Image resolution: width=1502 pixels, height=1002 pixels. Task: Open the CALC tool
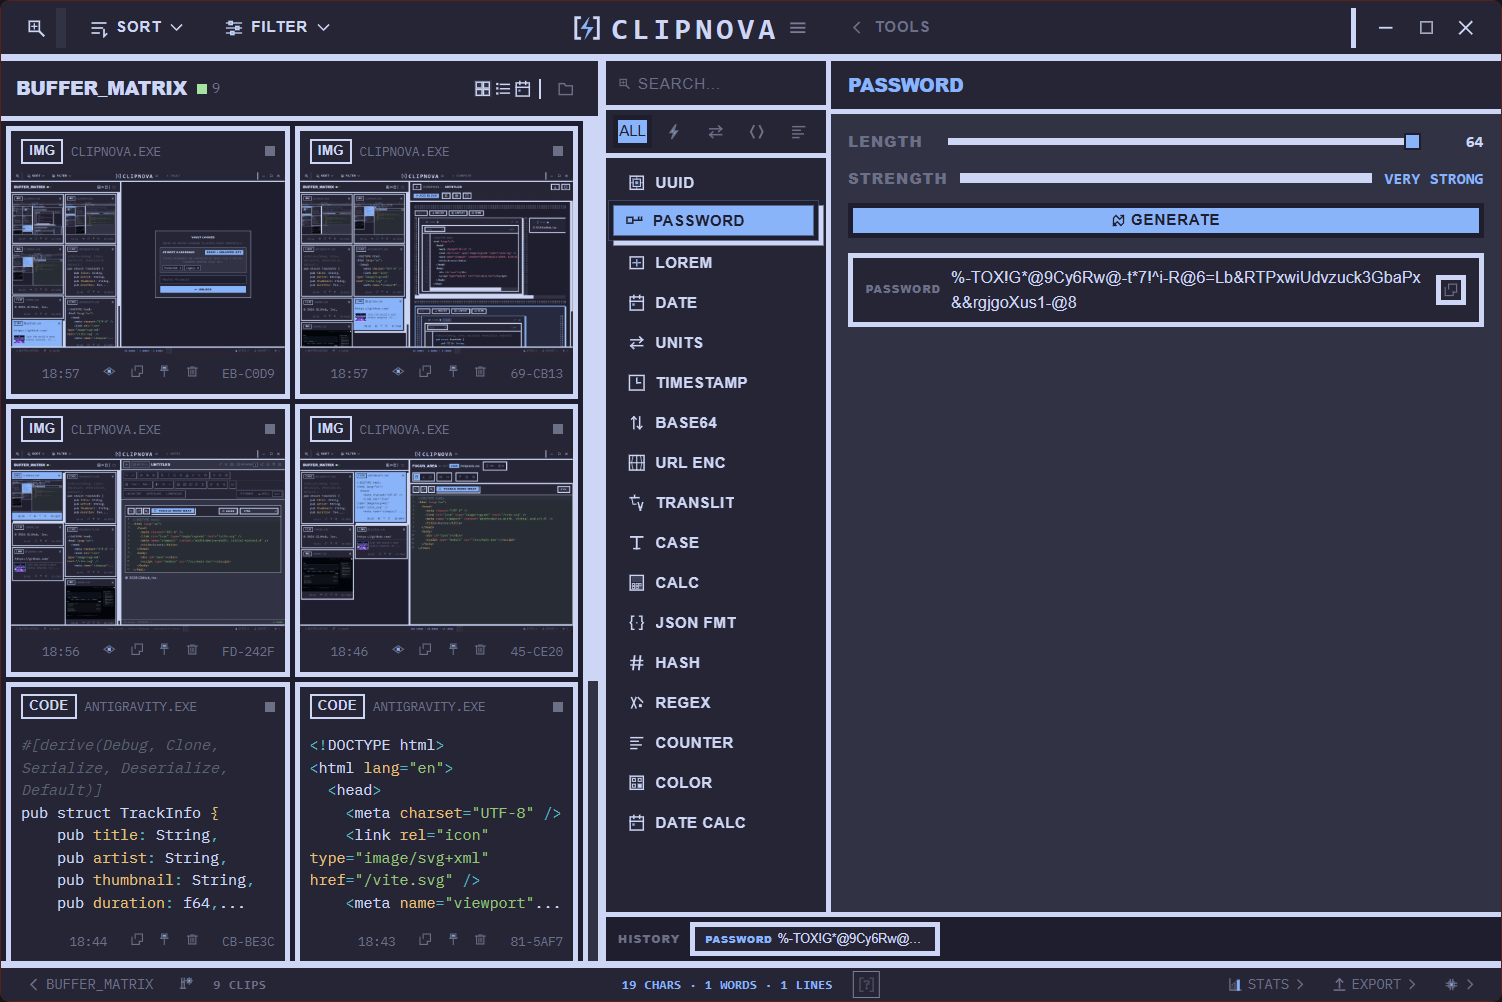[716, 582]
